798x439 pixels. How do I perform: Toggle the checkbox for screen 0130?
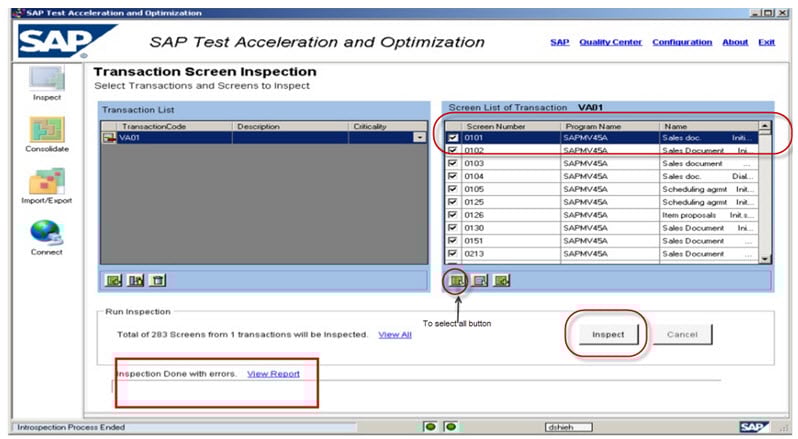pos(454,228)
